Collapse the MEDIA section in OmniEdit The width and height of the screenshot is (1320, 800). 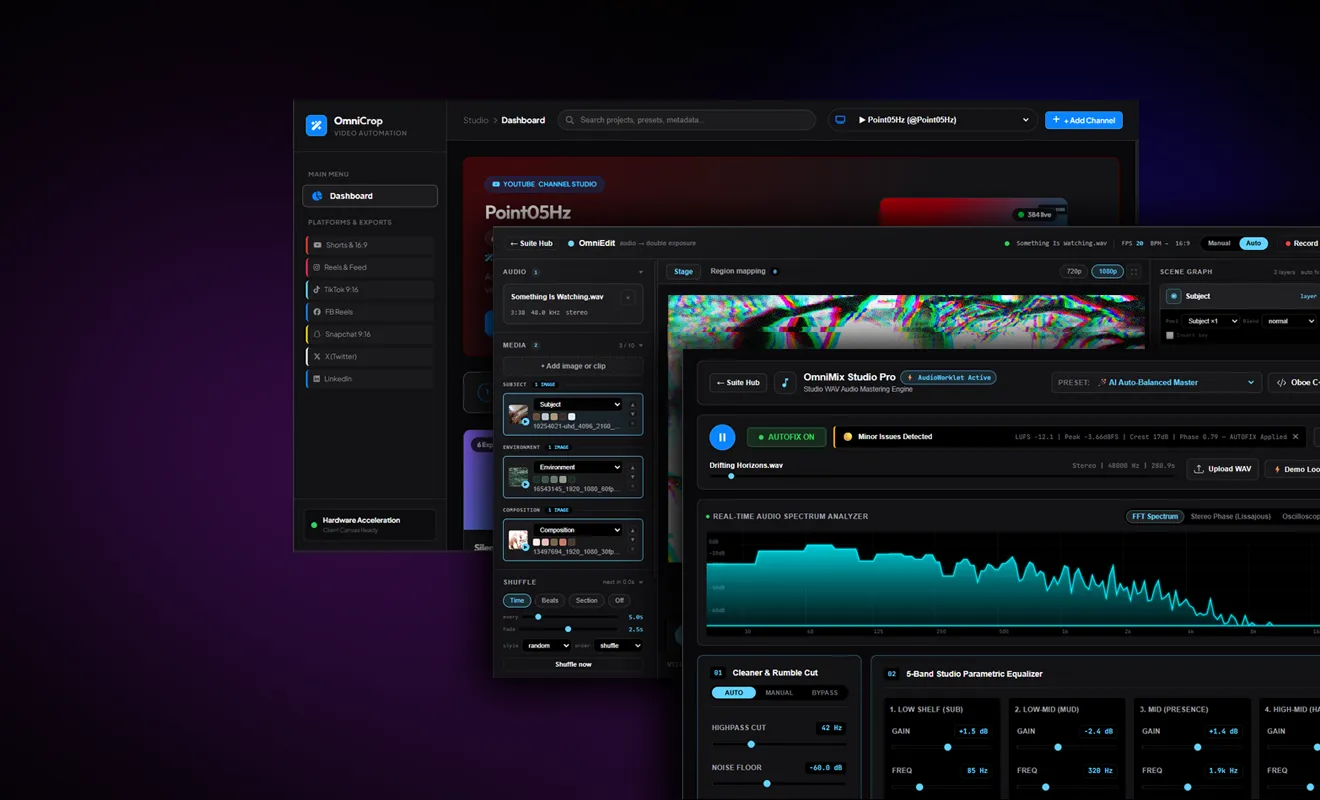641,346
